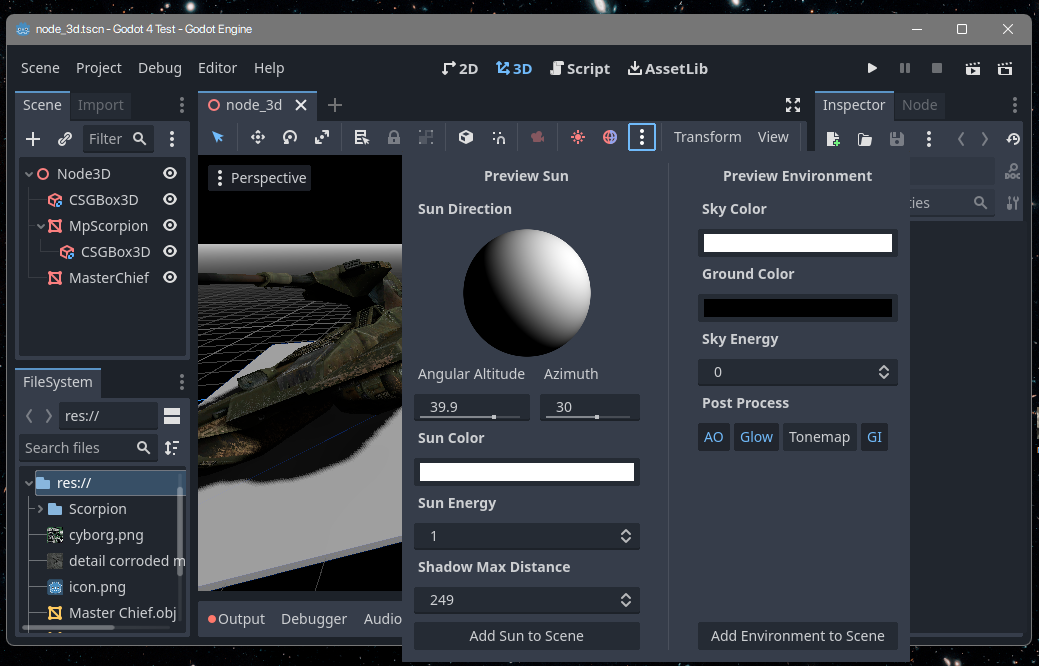Switch to the Import dock tab
The height and width of the screenshot is (666, 1039).
point(101,105)
